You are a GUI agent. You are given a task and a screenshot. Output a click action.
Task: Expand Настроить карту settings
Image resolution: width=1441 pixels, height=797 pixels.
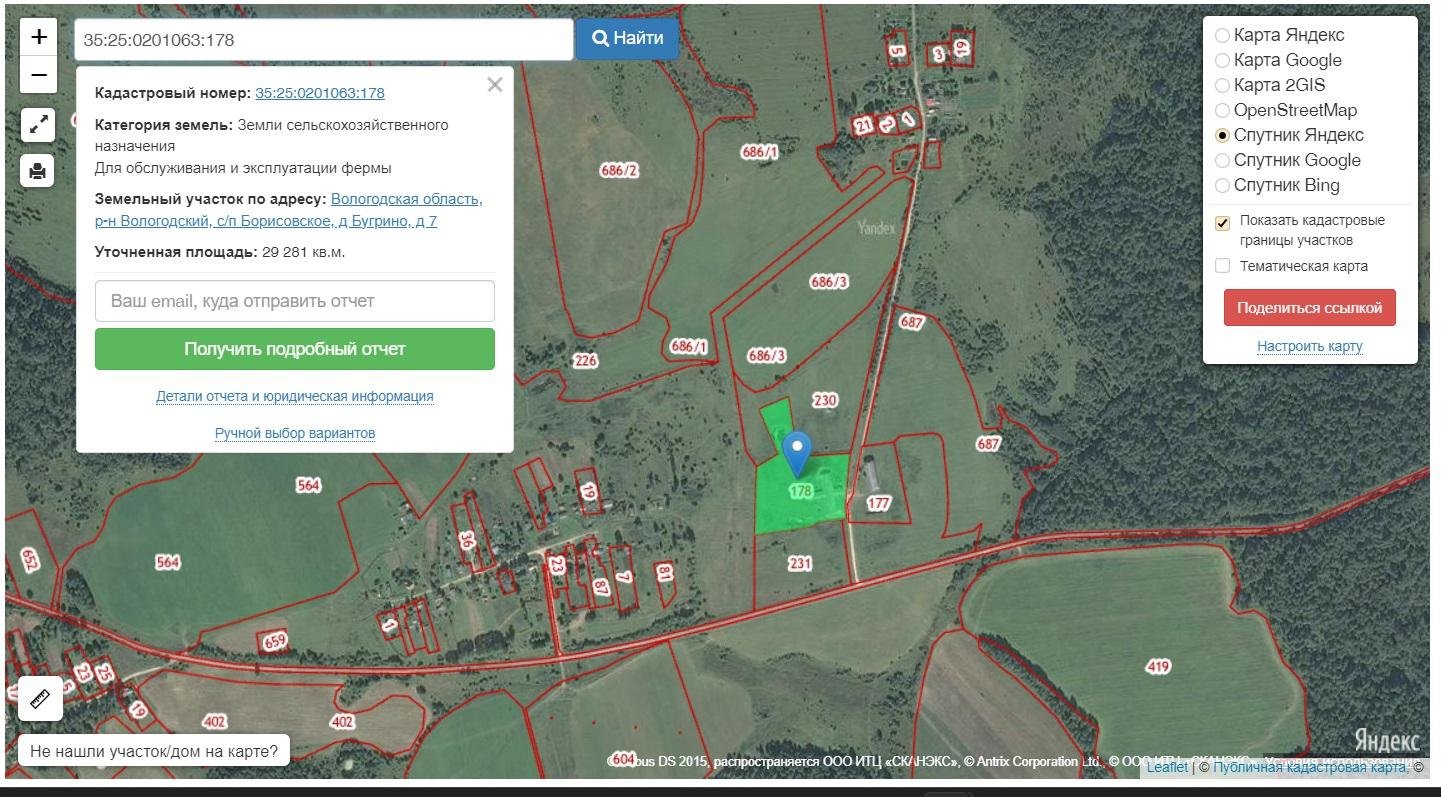(x=1309, y=346)
